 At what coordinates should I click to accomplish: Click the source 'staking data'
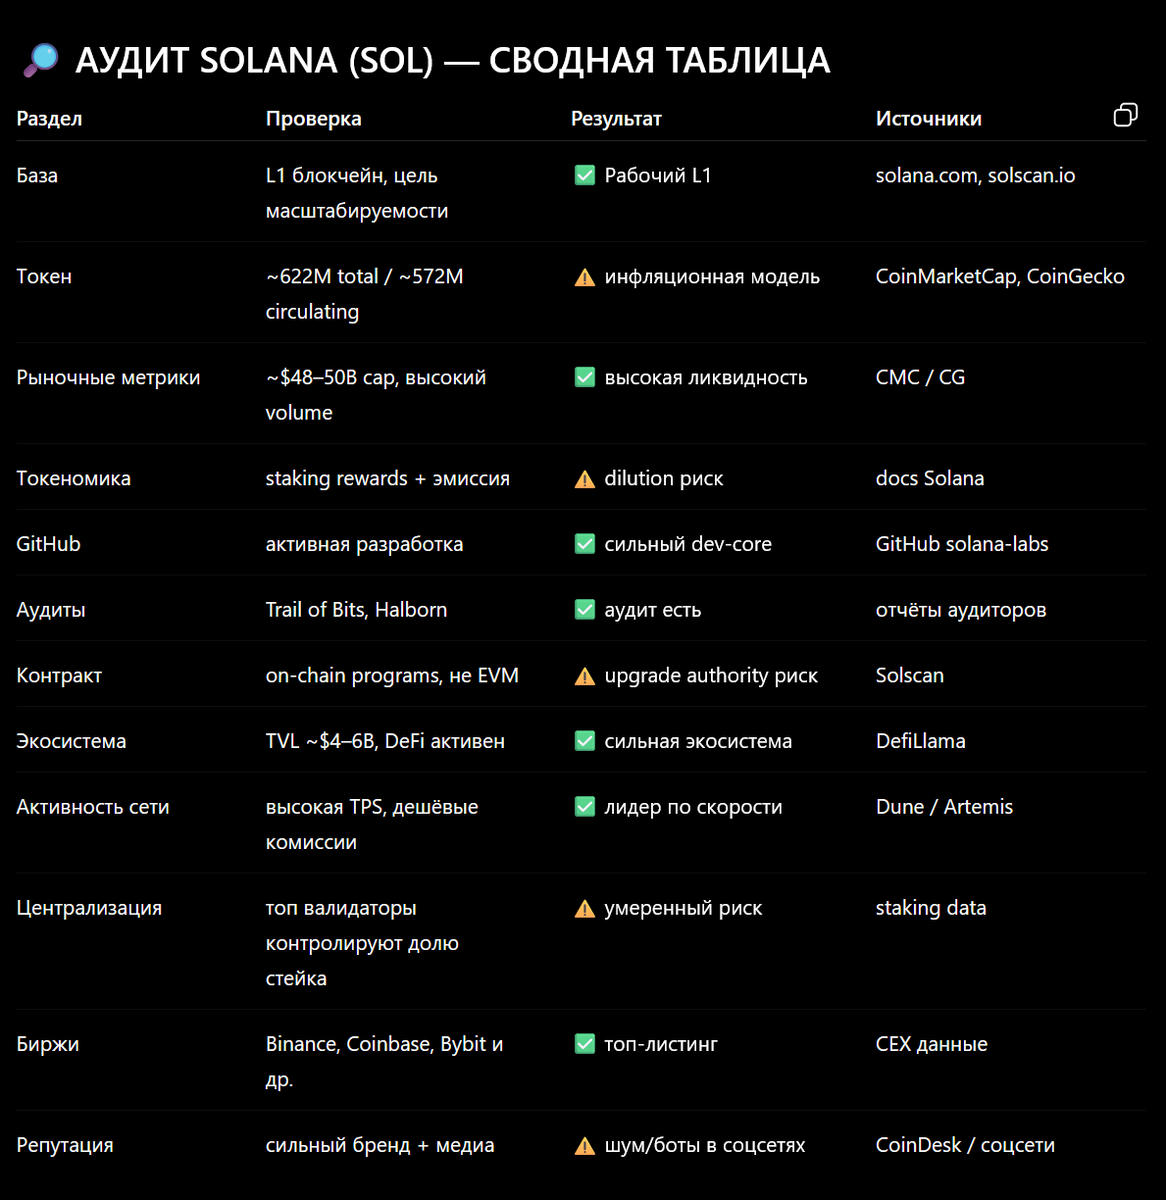(x=931, y=908)
